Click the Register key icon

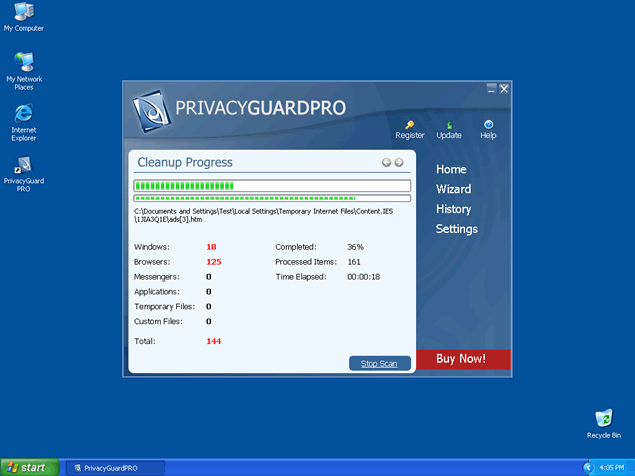tap(410, 124)
